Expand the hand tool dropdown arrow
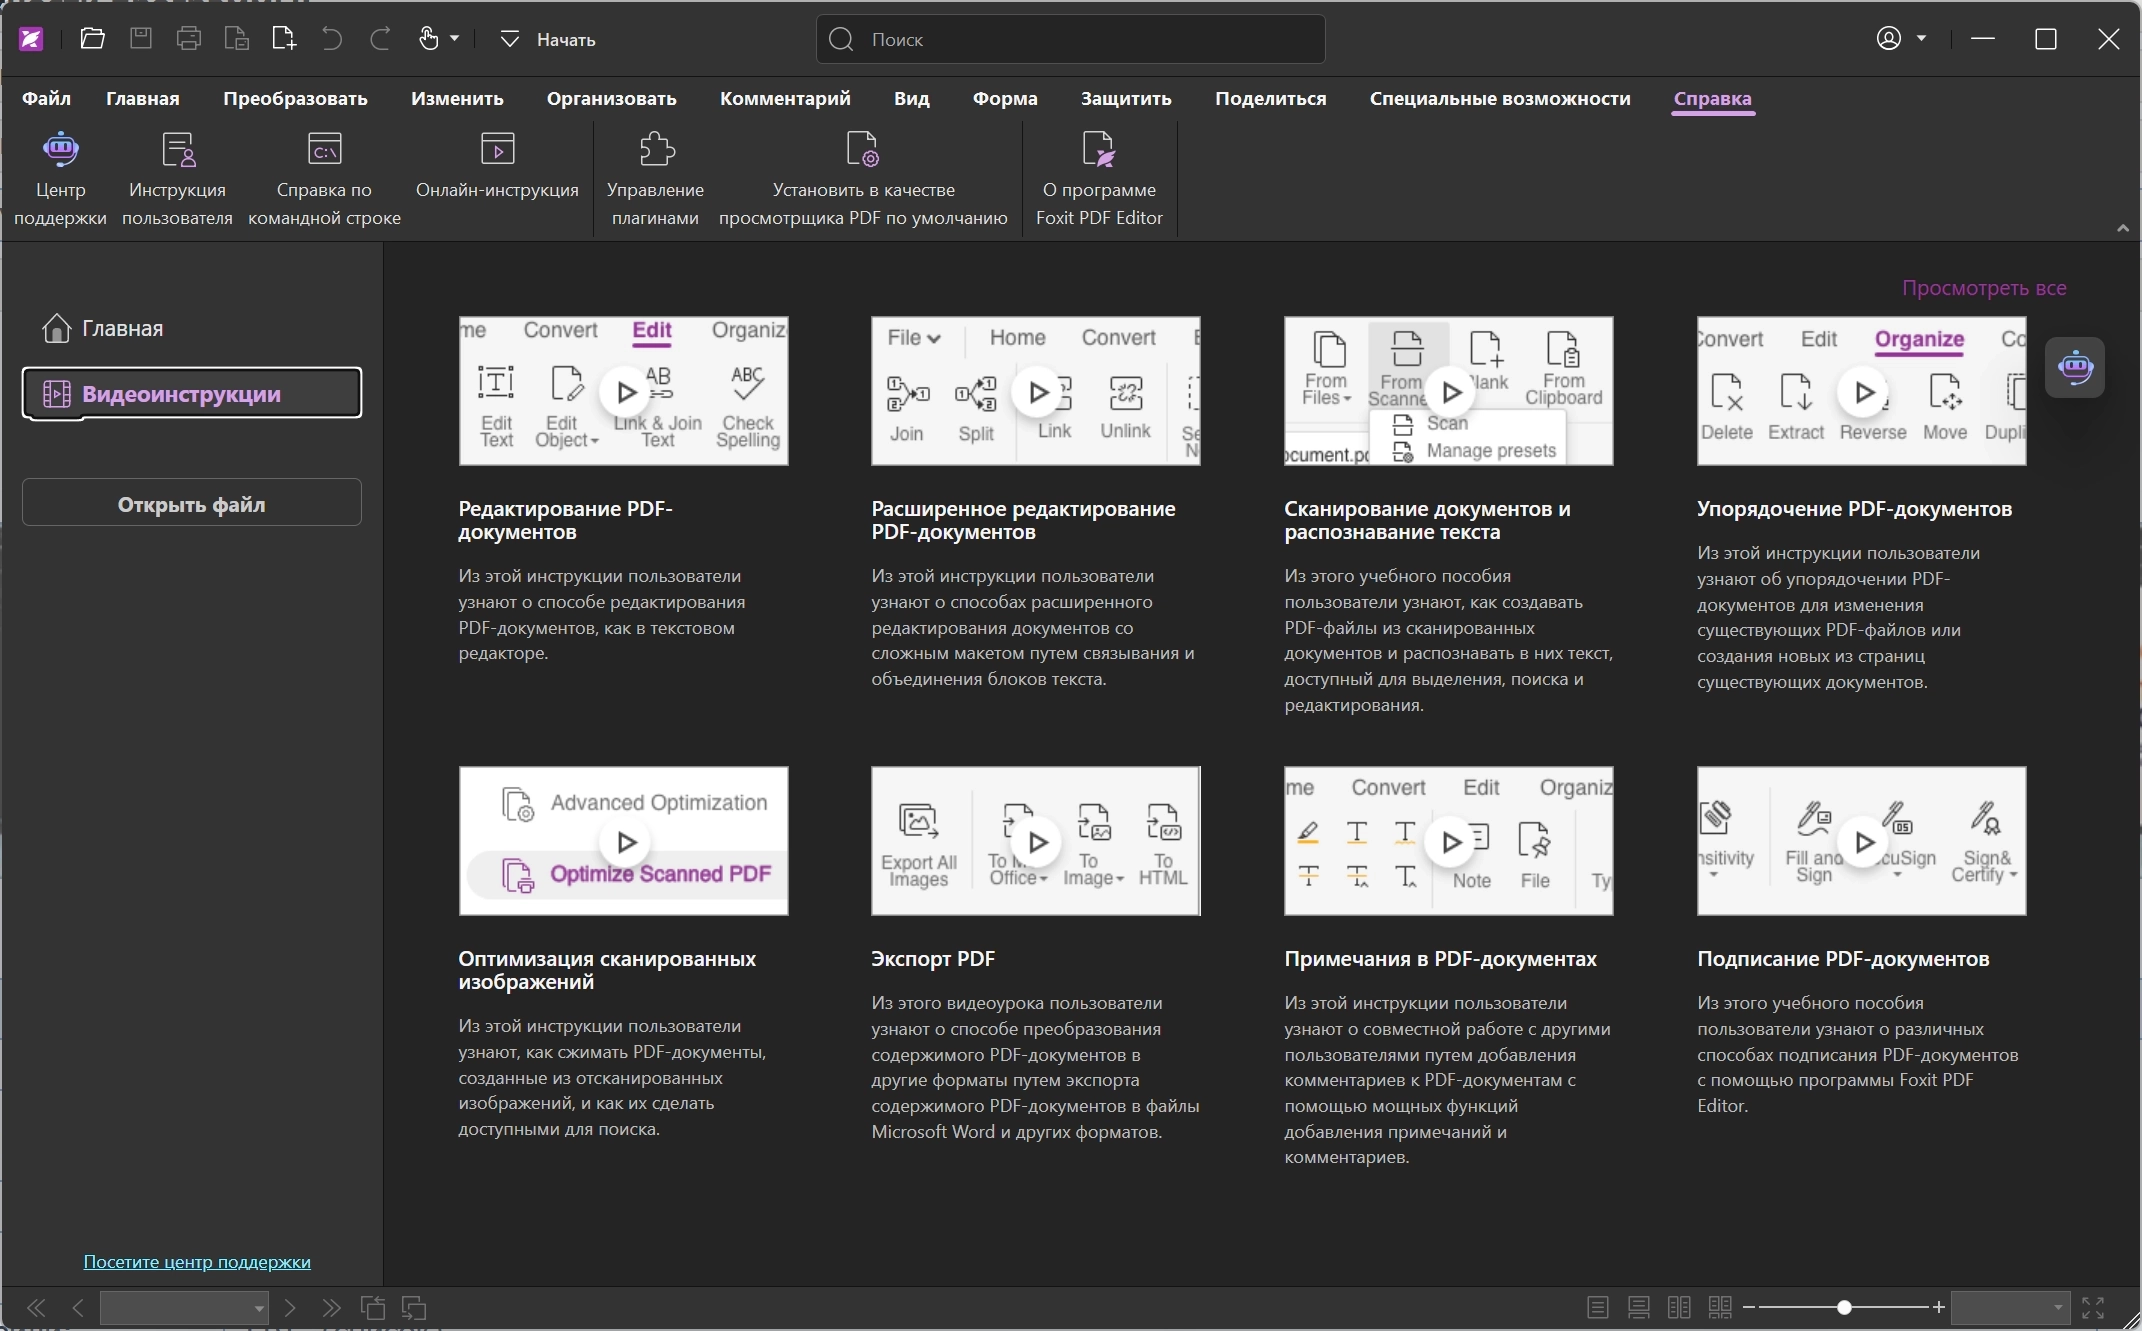This screenshot has height=1331, width=2142. click(455, 39)
